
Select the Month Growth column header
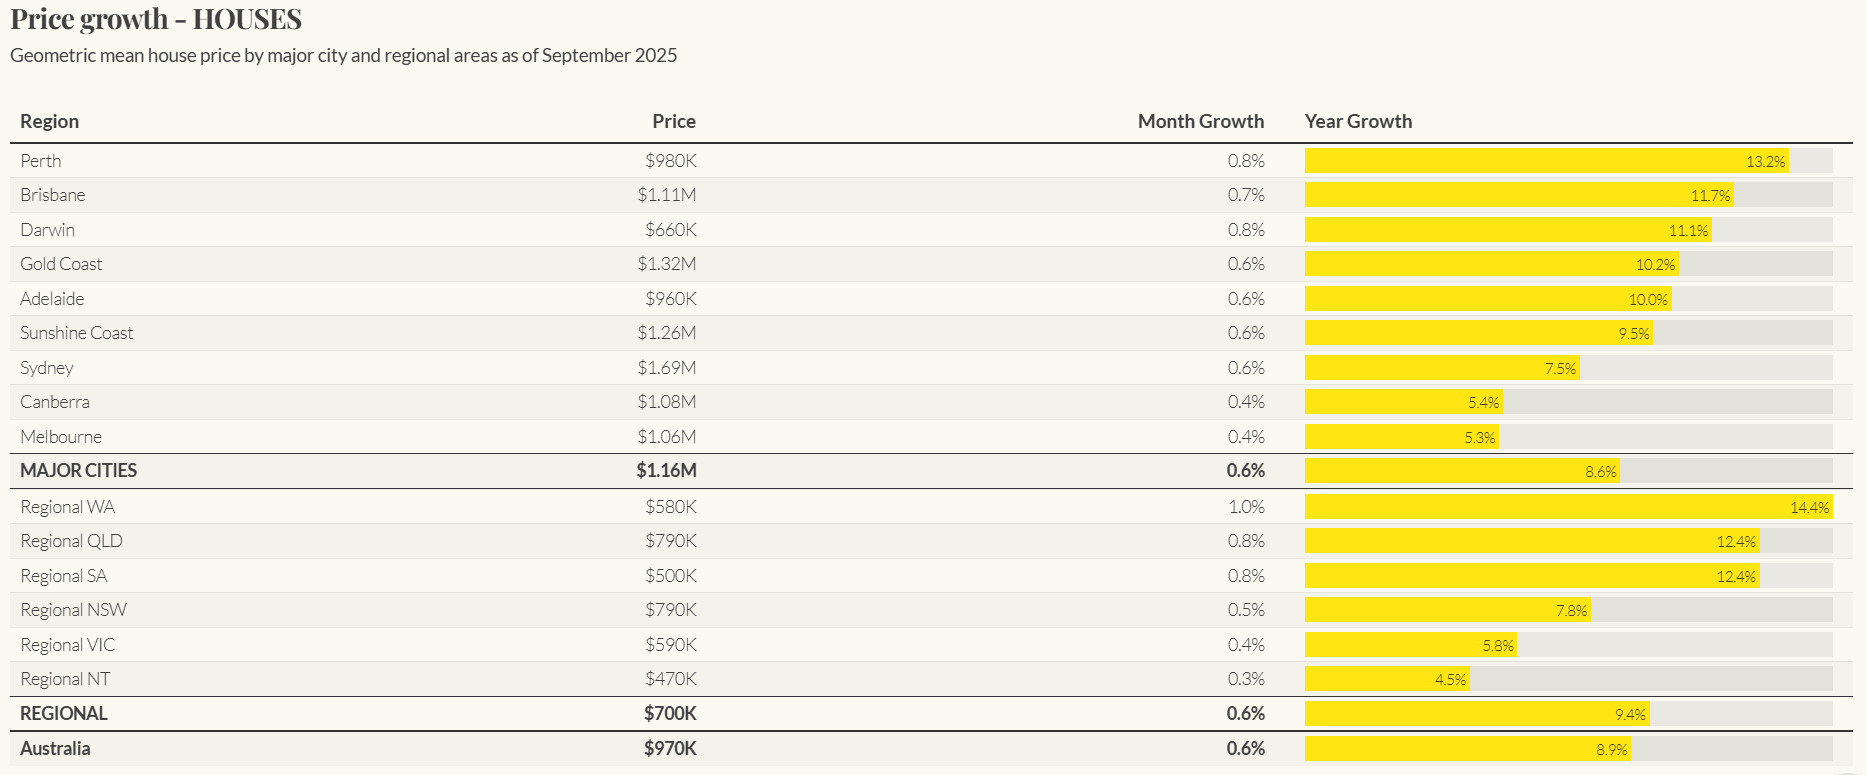pos(1200,121)
